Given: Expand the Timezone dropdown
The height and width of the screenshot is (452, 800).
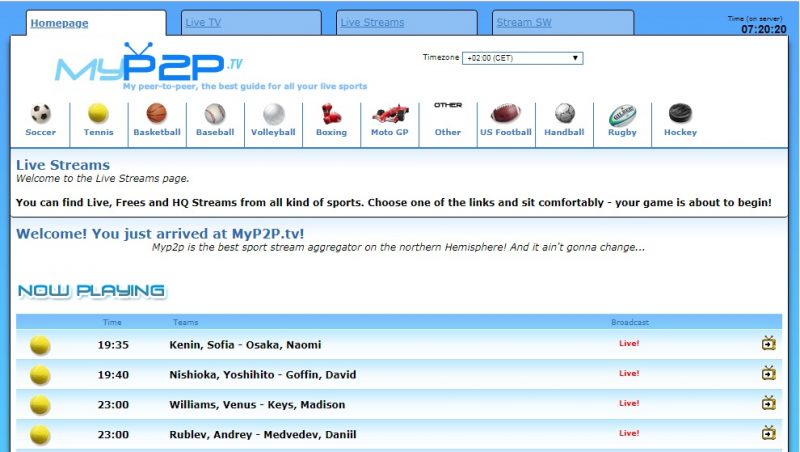Looking at the screenshot, I should pos(523,58).
